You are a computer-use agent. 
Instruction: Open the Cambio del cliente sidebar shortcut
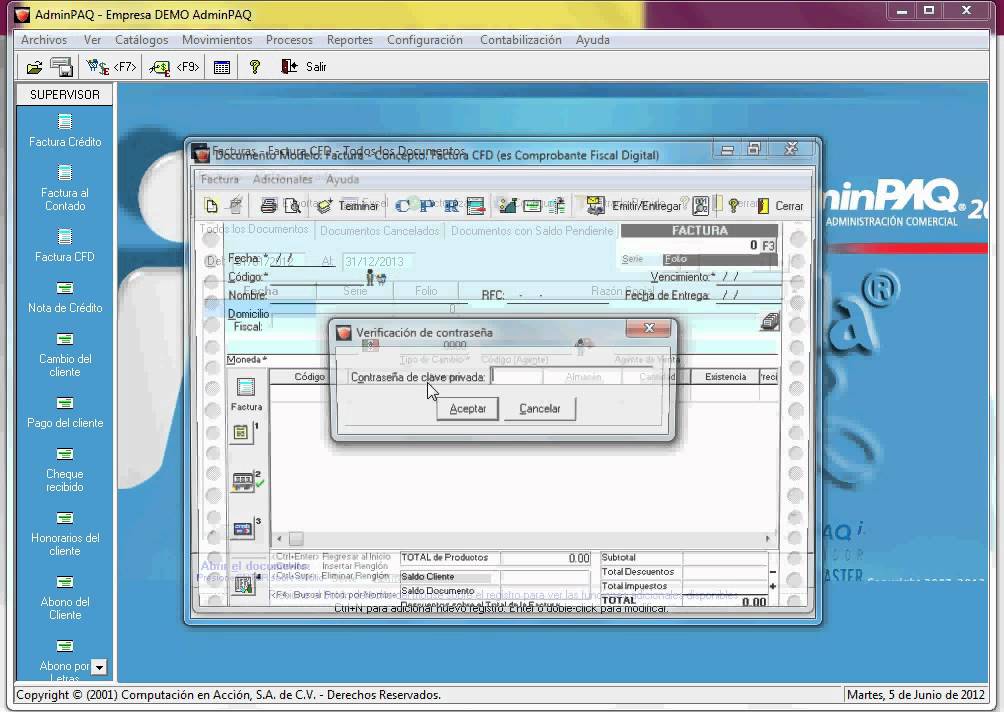[65, 355]
